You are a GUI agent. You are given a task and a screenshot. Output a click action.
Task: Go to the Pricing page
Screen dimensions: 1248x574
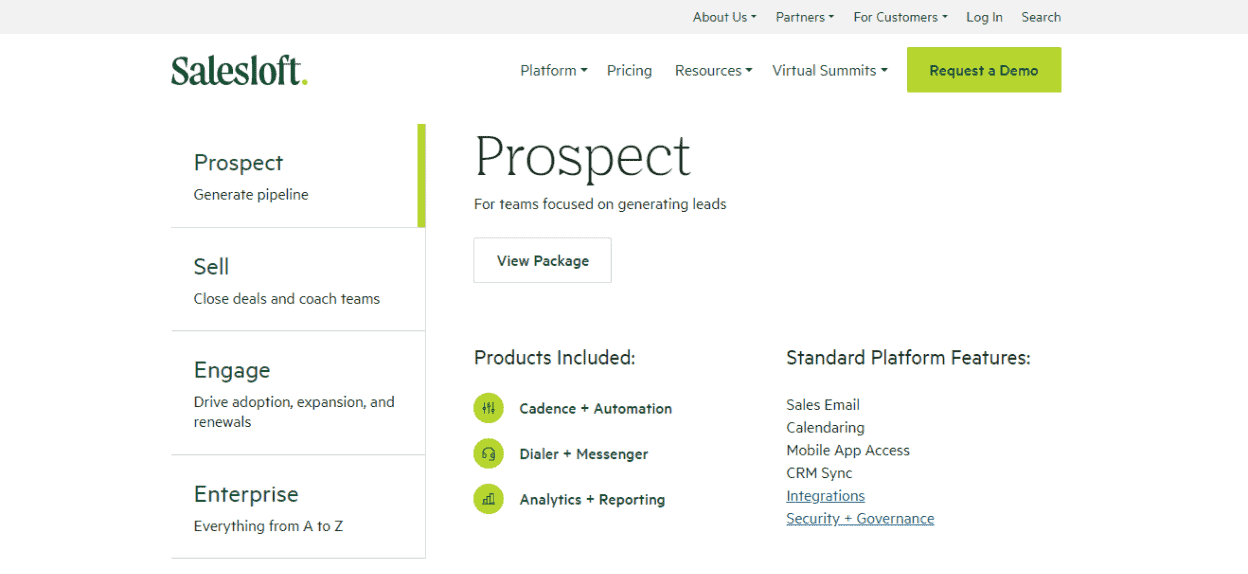coord(629,70)
